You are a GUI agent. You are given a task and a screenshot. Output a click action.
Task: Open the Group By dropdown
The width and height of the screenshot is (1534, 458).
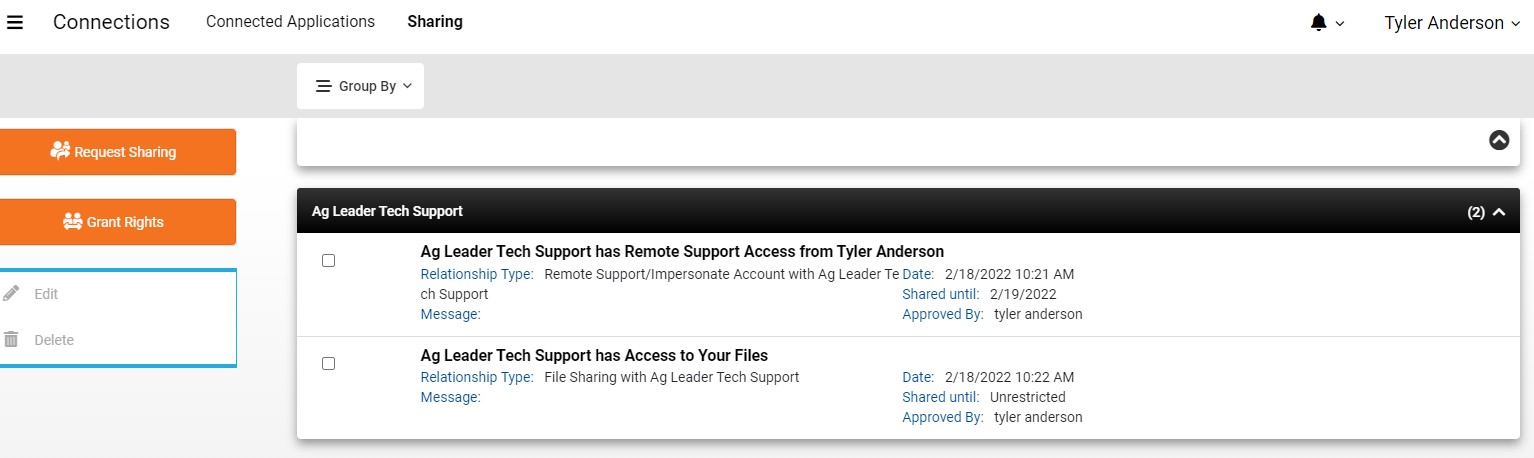360,86
